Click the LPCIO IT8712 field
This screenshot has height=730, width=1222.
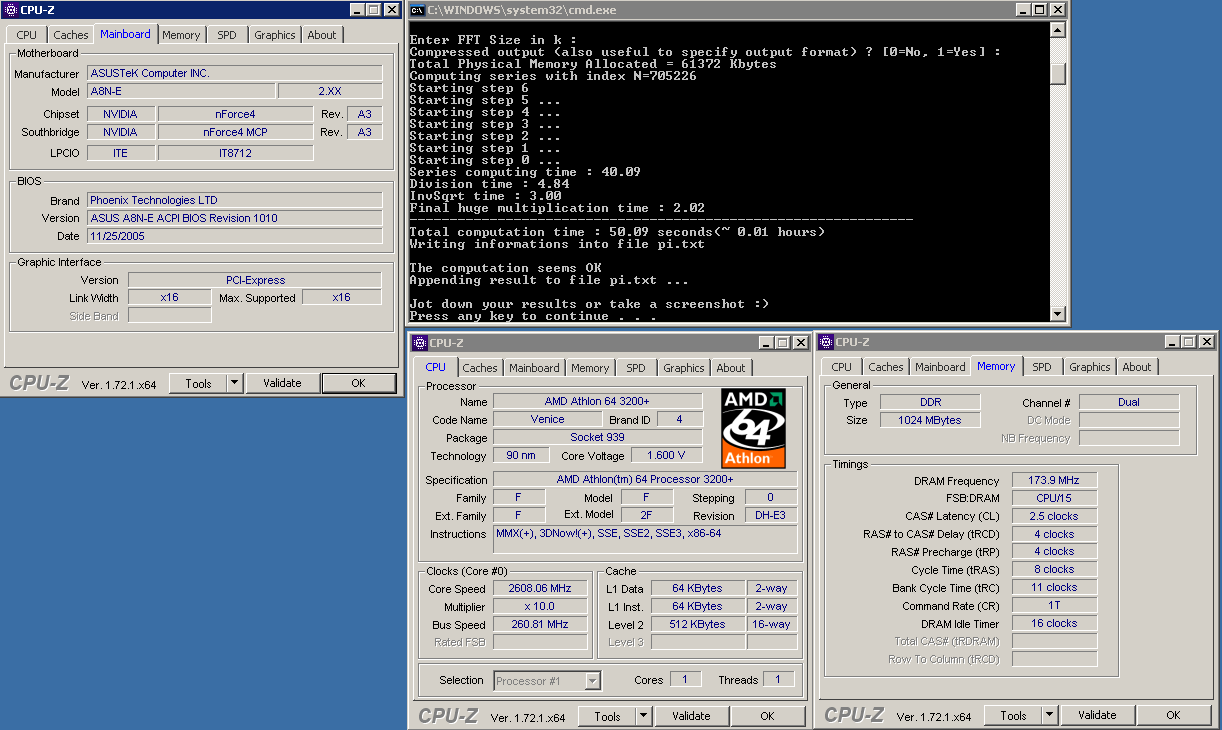(235, 153)
